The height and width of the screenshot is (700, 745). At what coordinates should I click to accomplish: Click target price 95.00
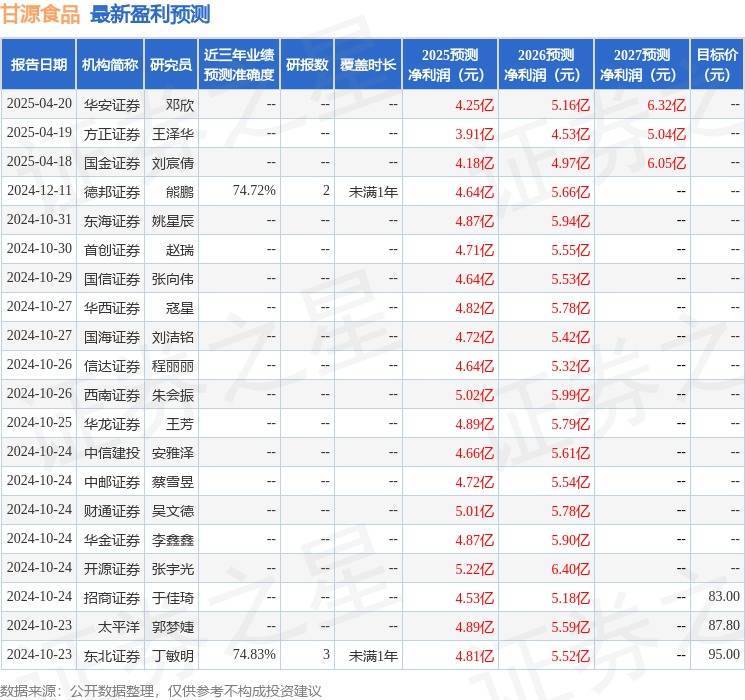(x=724, y=654)
